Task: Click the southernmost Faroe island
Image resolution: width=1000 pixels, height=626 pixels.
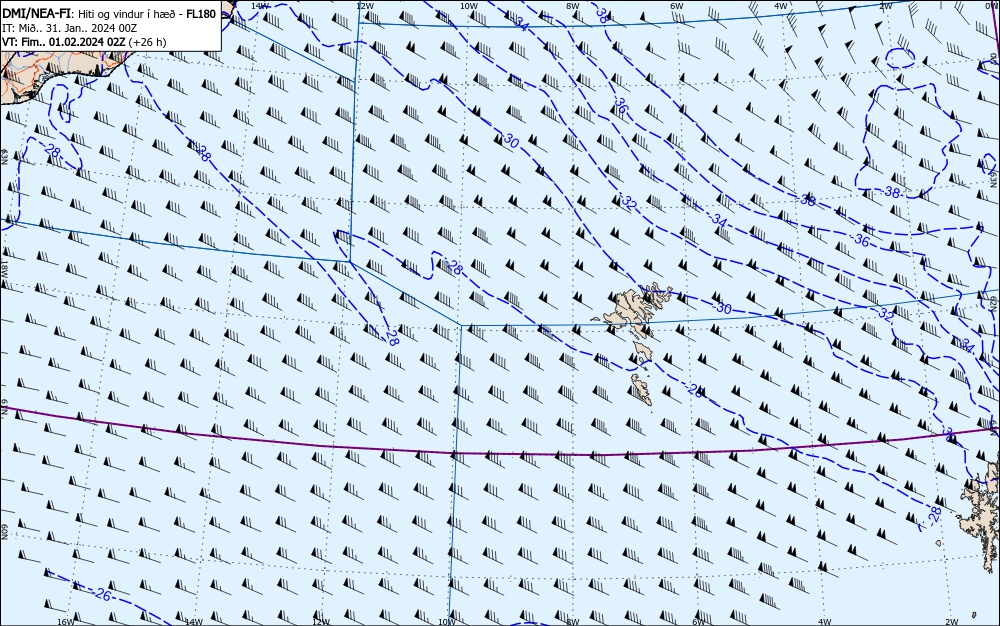Action: click(642, 389)
